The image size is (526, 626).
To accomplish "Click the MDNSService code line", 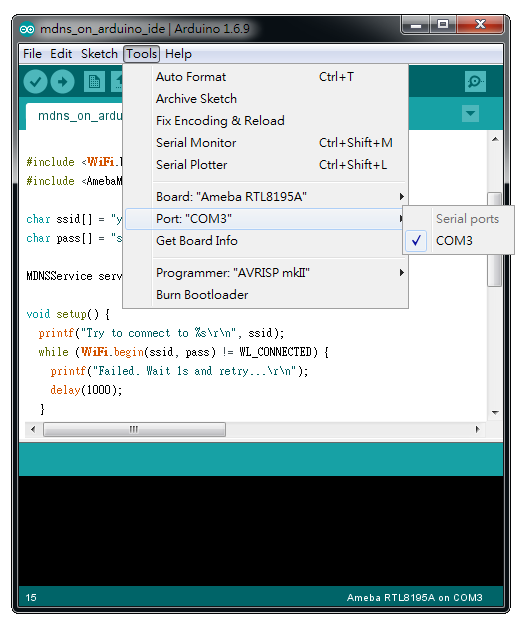I will click(x=74, y=276).
